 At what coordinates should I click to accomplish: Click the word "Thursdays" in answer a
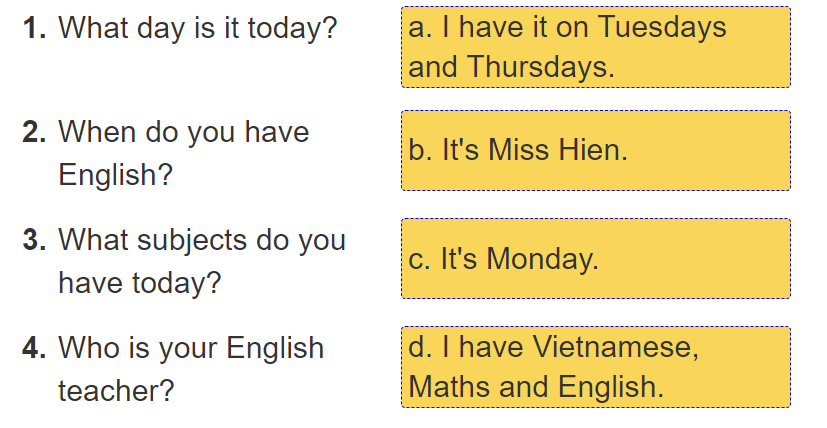(539, 67)
